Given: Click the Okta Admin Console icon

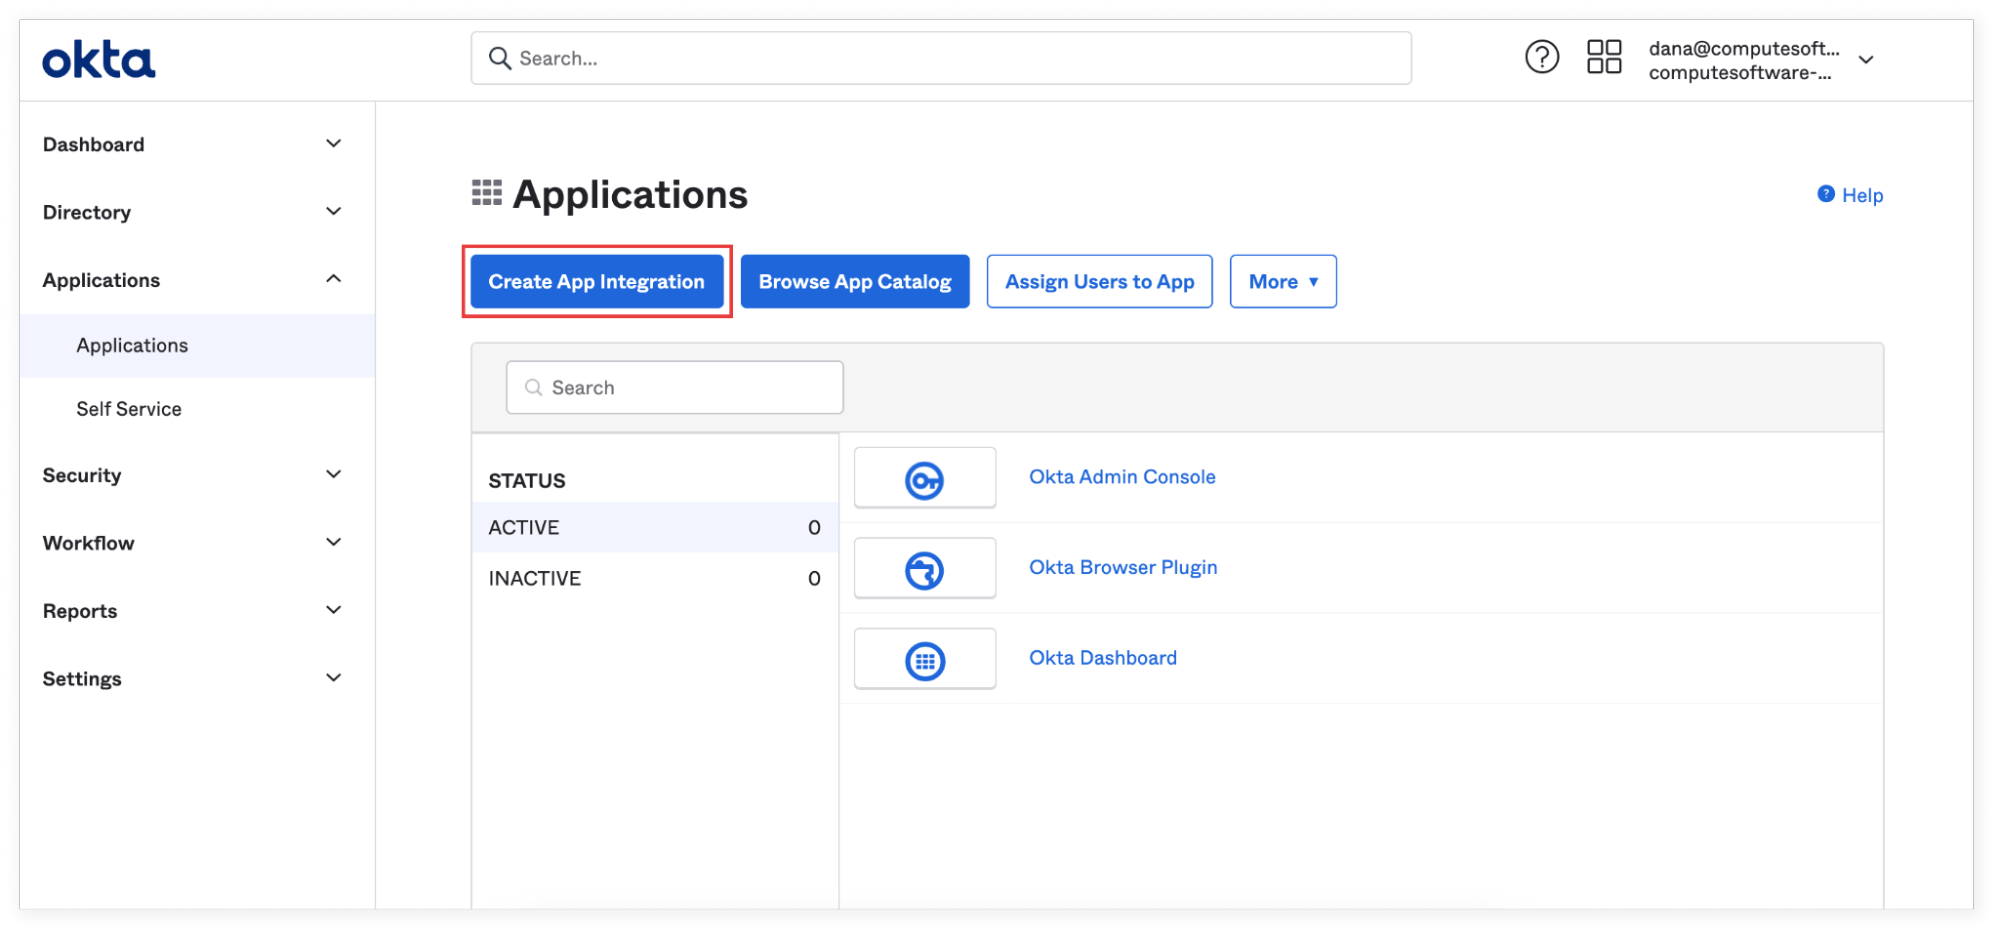Looking at the screenshot, I should pyautogui.click(x=924, y=478).
